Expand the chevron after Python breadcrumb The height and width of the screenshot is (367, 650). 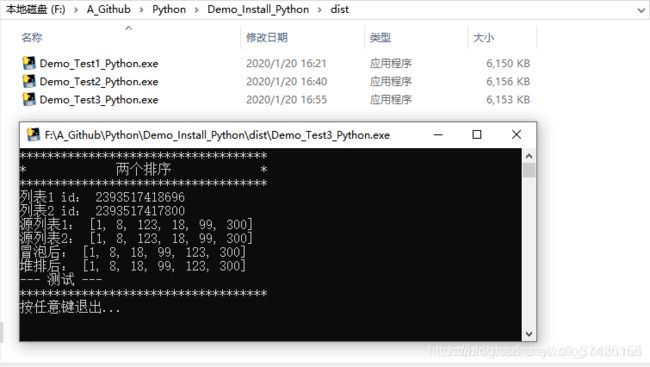[x=197, y=10]
